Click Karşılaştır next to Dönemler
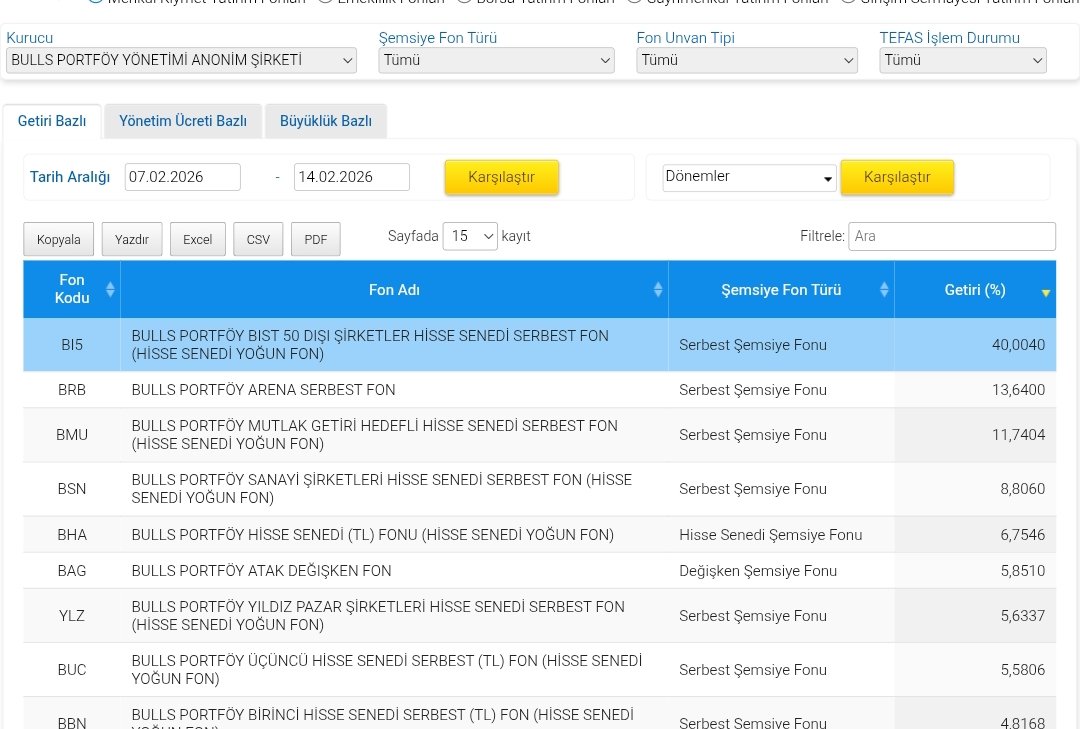 [897, 177]
